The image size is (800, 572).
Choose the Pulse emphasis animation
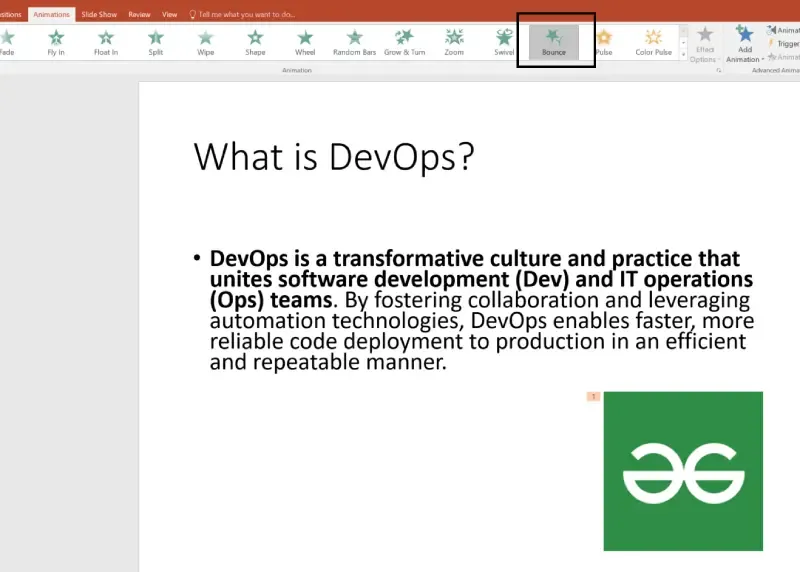[x=604, y=42]
